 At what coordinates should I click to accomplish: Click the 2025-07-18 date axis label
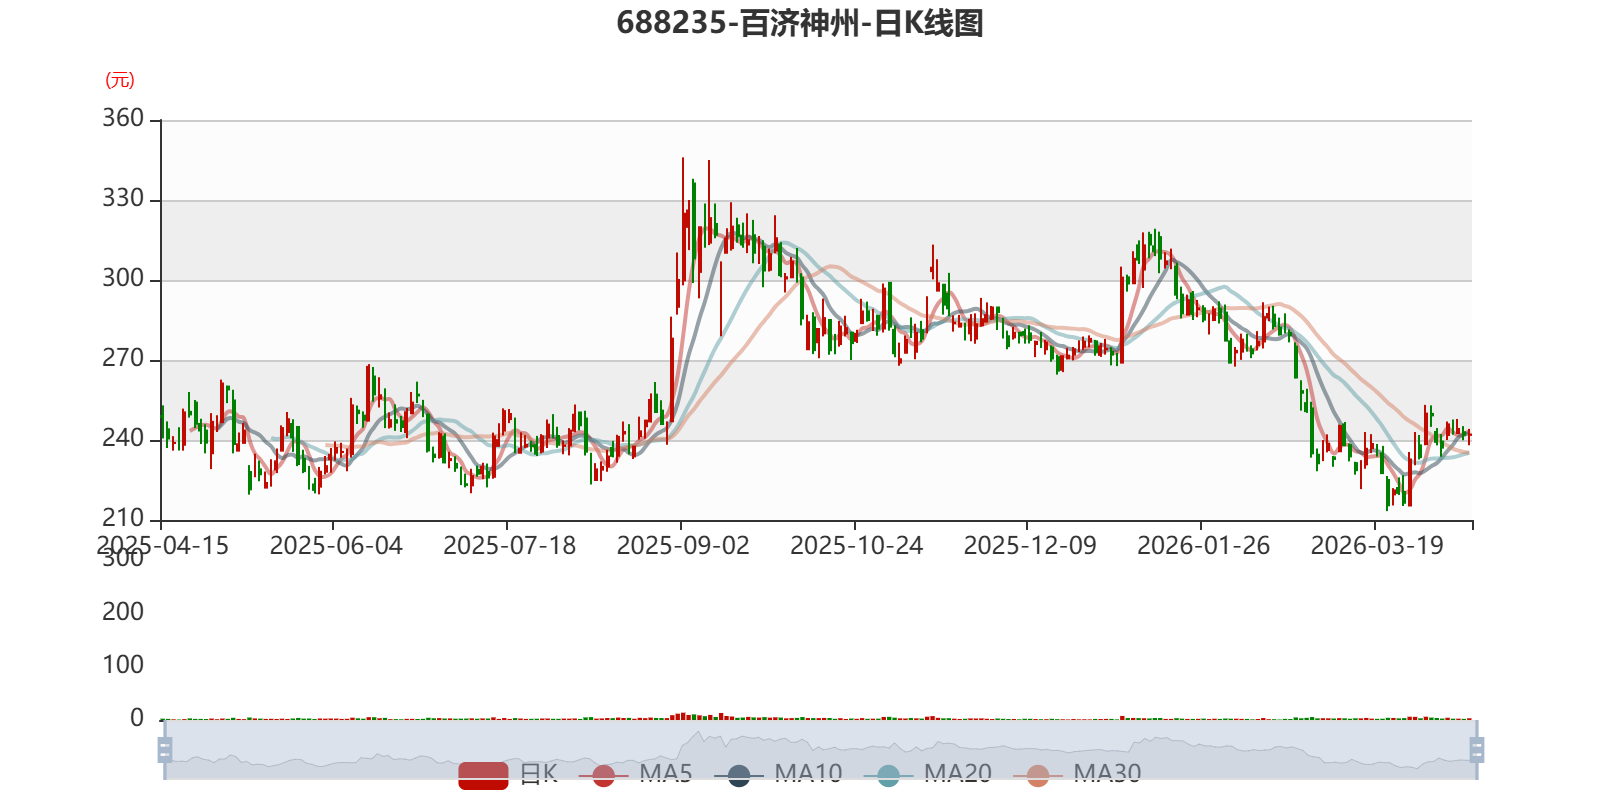[510, 546]
